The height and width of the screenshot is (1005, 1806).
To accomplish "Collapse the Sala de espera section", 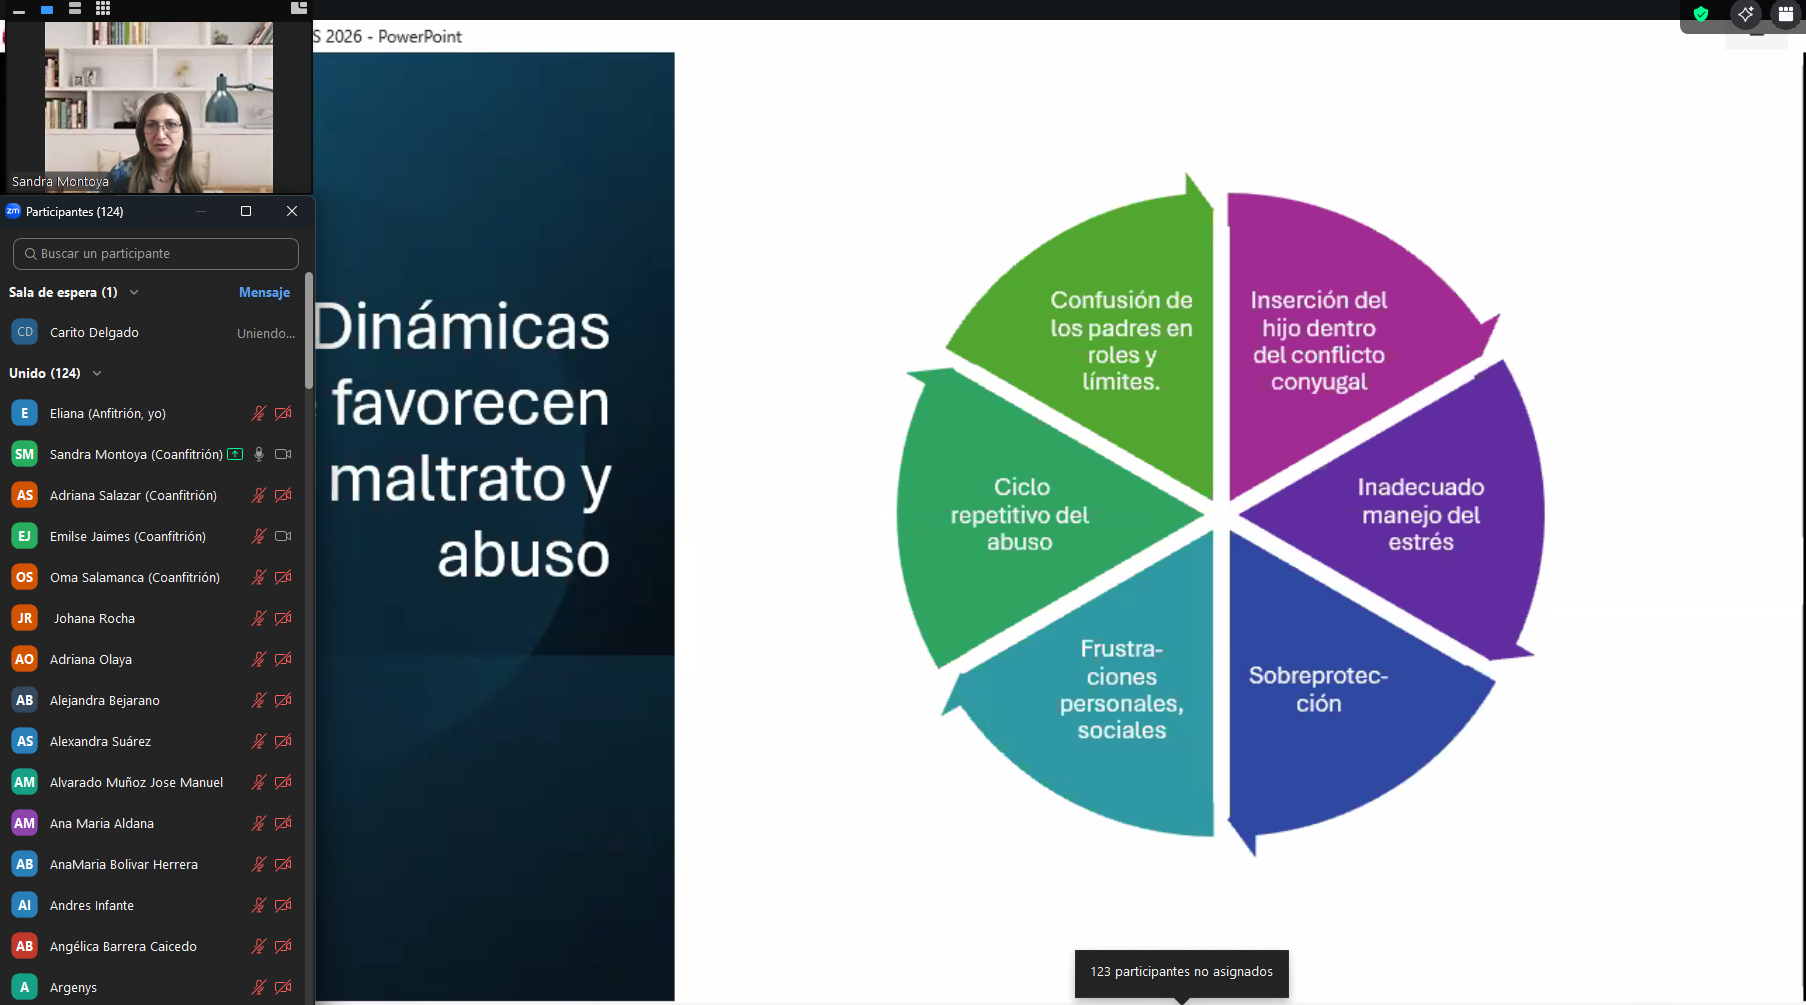I will (134, 292).
